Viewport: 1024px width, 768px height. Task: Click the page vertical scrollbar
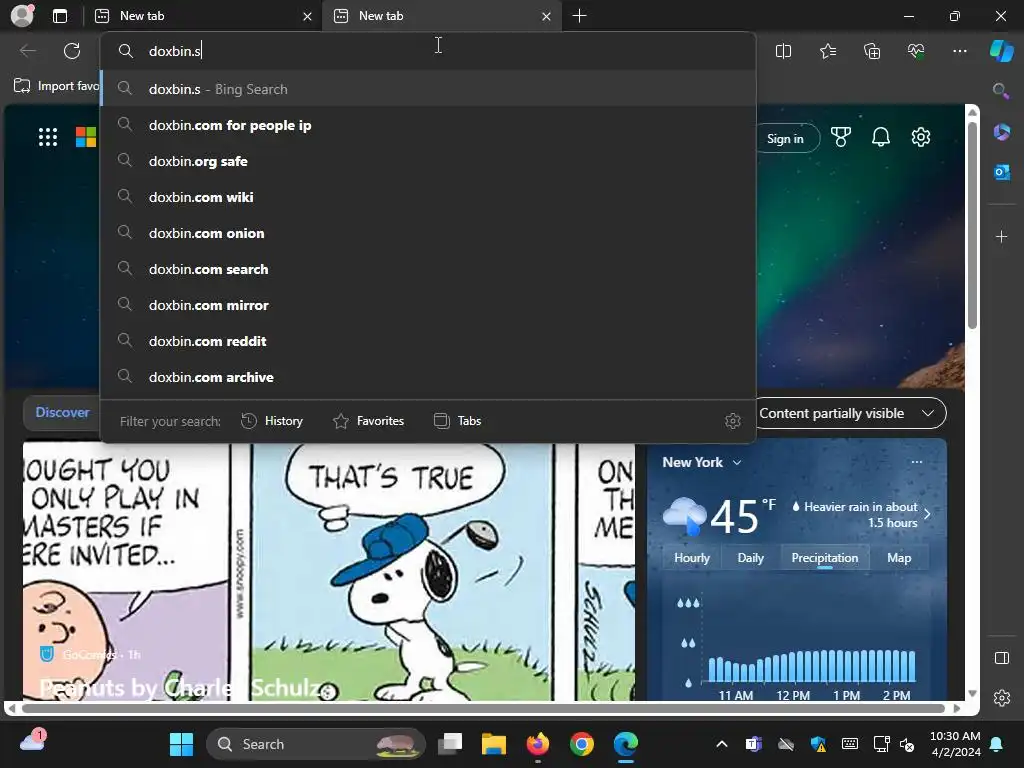pyautogui.click(x=972, y=225)
